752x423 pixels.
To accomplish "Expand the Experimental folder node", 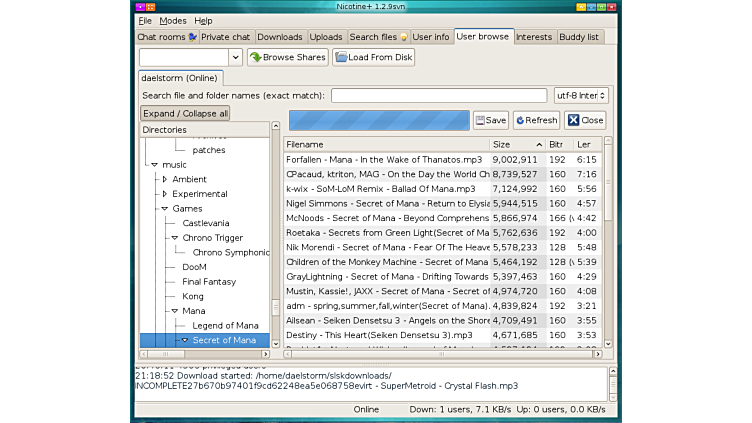I will 164,194.
